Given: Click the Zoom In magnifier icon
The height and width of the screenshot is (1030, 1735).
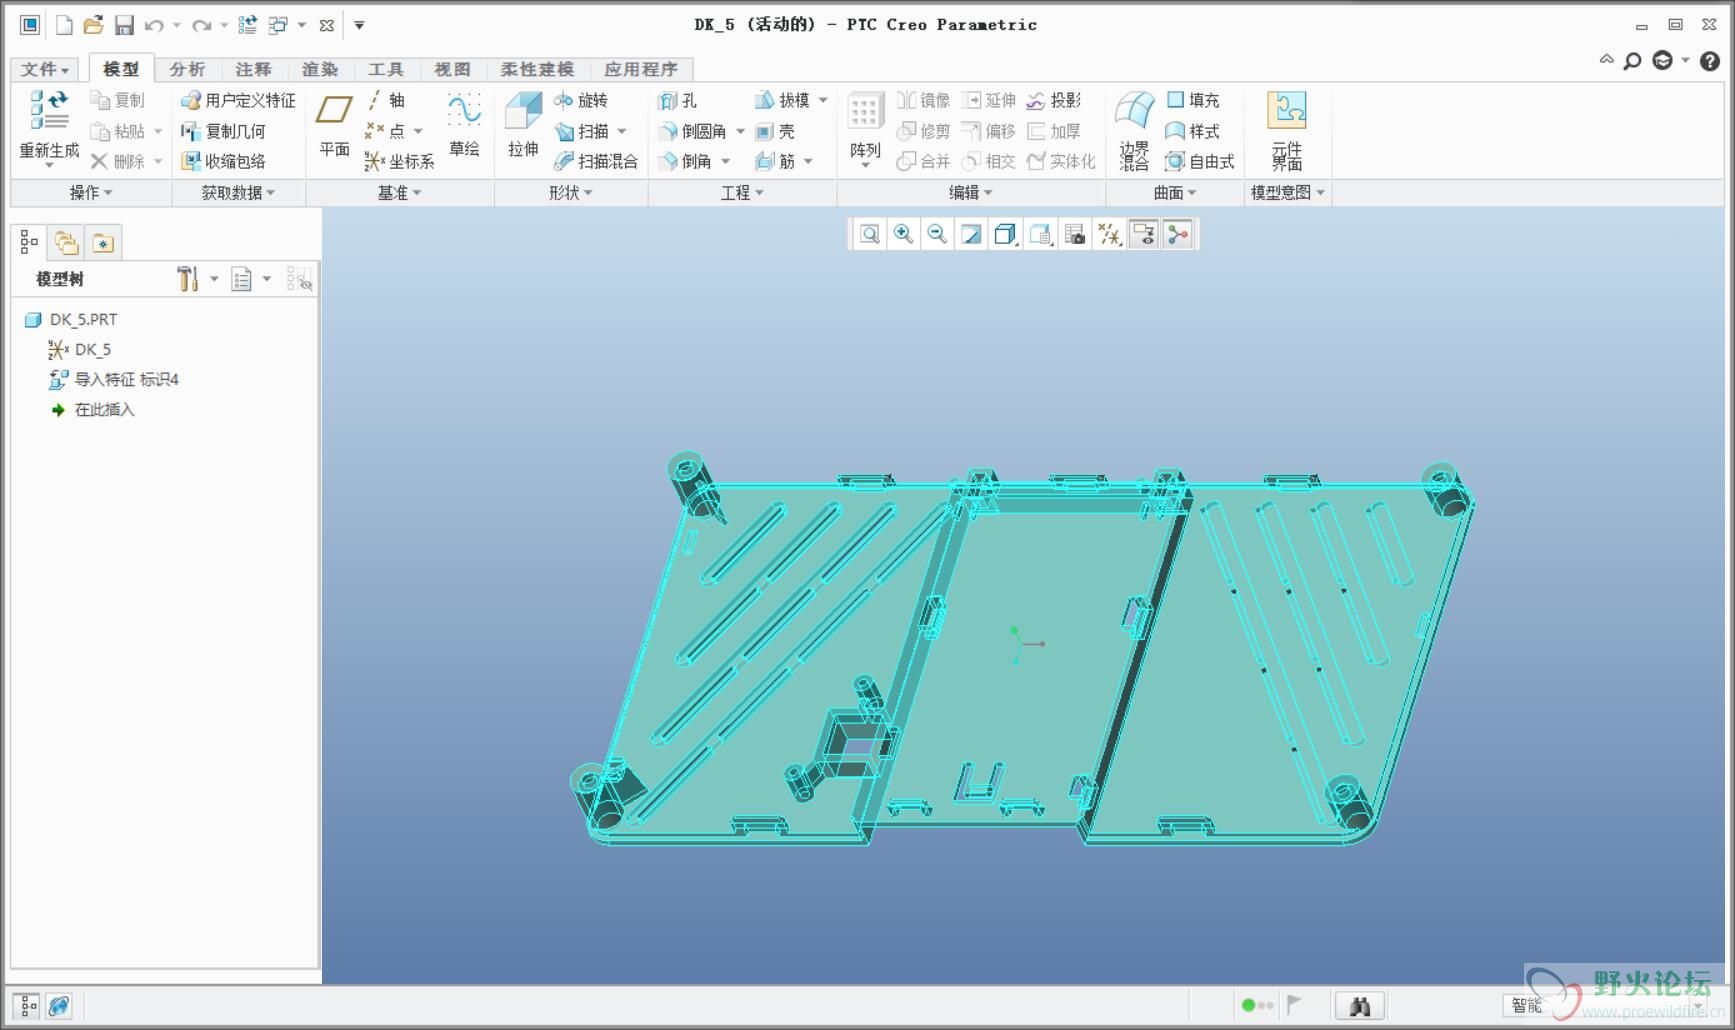Looking at the screenshot, I should [x=903, y=234].
